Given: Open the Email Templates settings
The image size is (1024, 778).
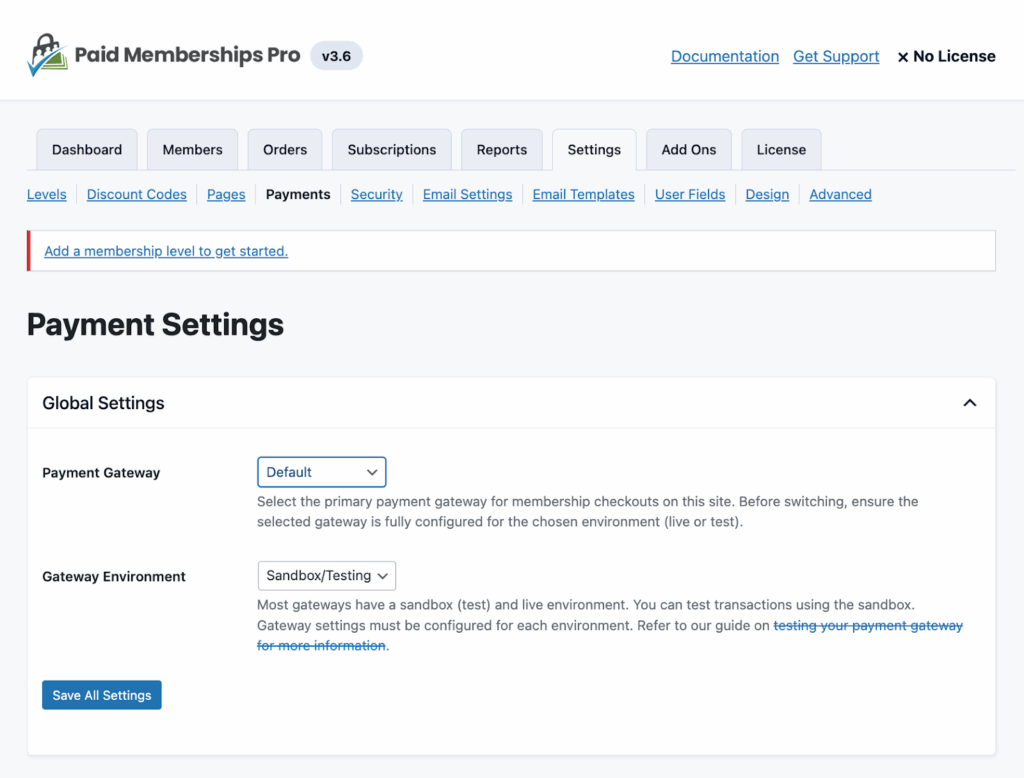Looking at the screenshot, I should 583,194.
